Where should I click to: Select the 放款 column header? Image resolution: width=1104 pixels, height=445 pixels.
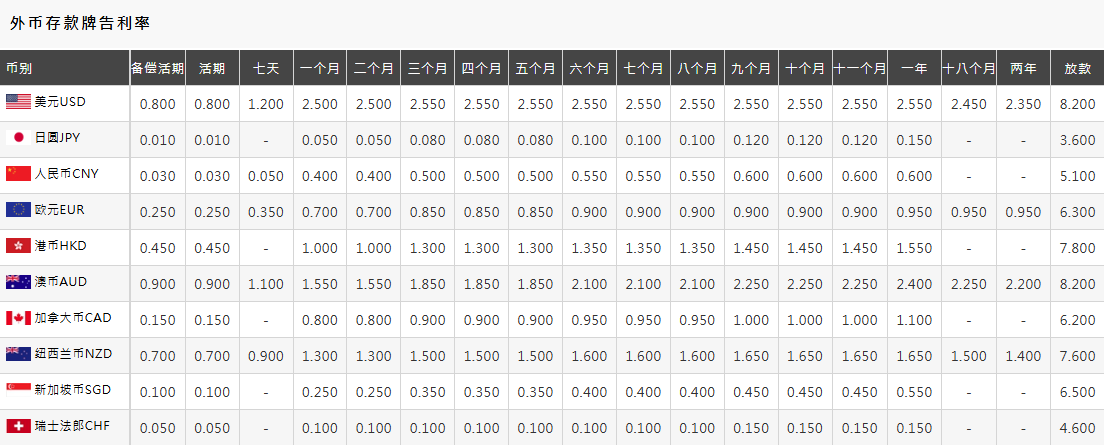point(1077,68)
